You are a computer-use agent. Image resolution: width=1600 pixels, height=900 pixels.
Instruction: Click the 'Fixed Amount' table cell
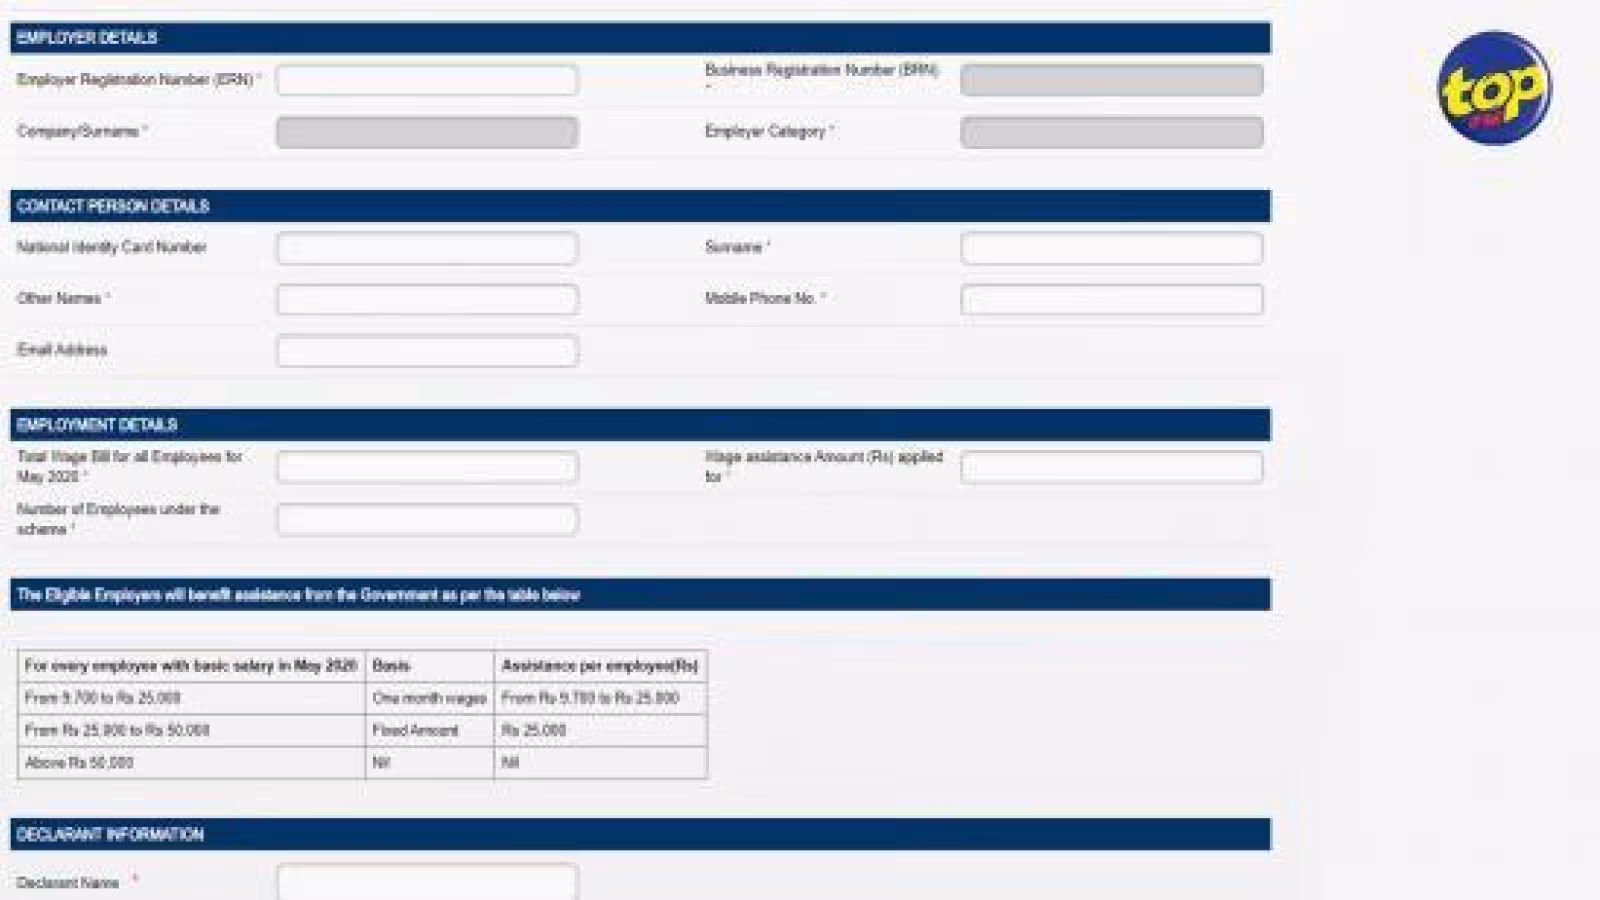pos(429,731)
